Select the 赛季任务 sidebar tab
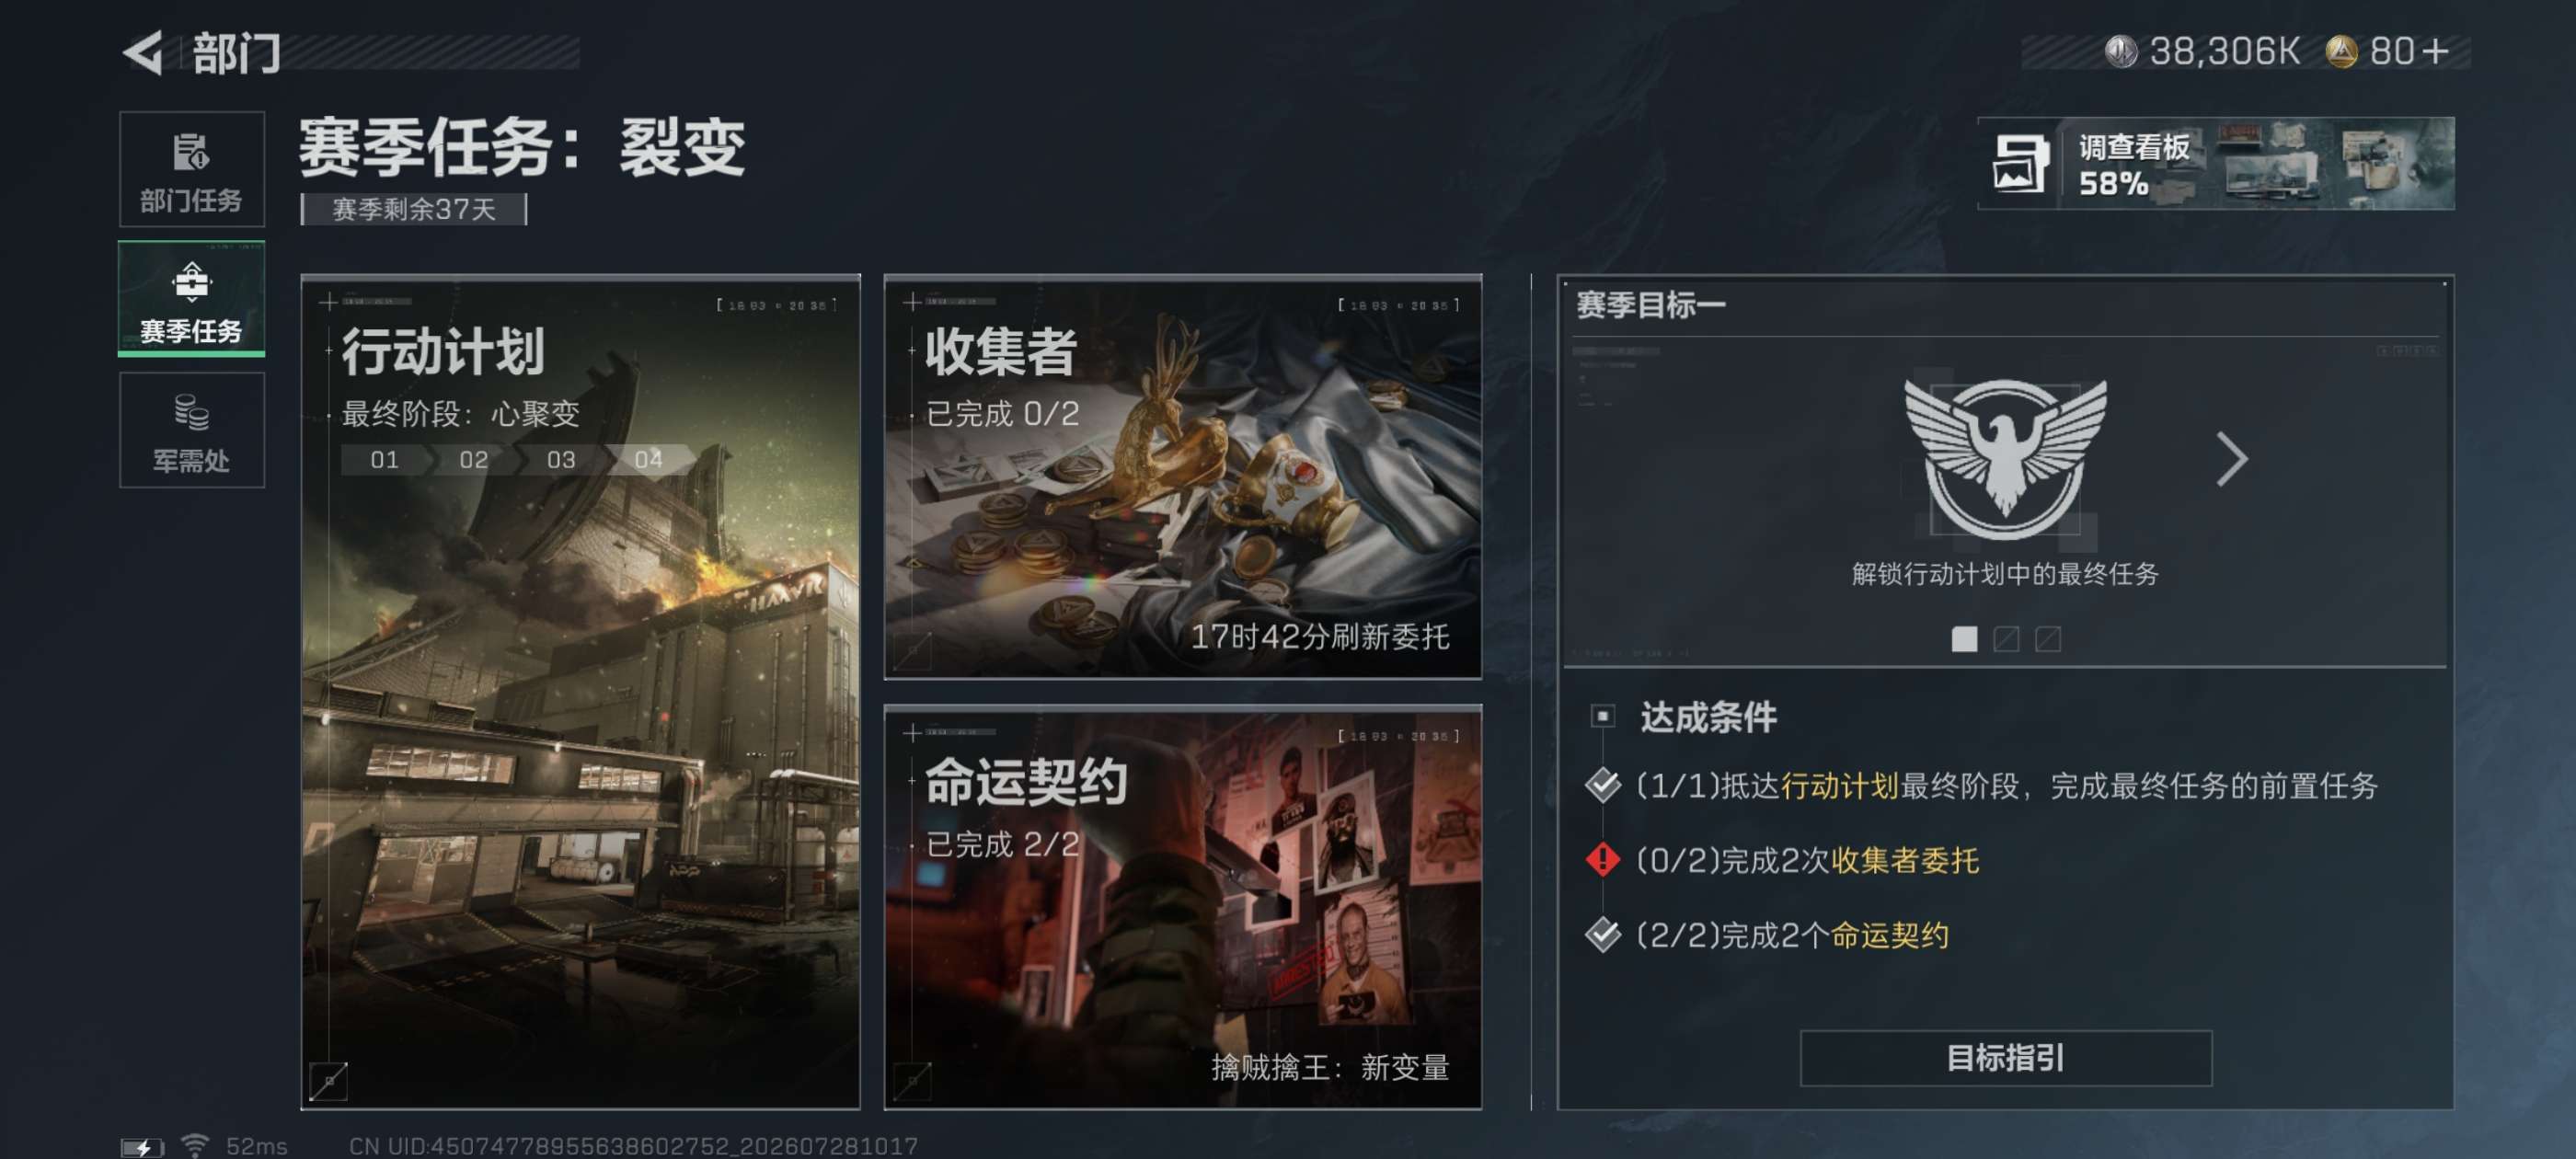Screen dimensions: 2576x1159 [192, 299]
